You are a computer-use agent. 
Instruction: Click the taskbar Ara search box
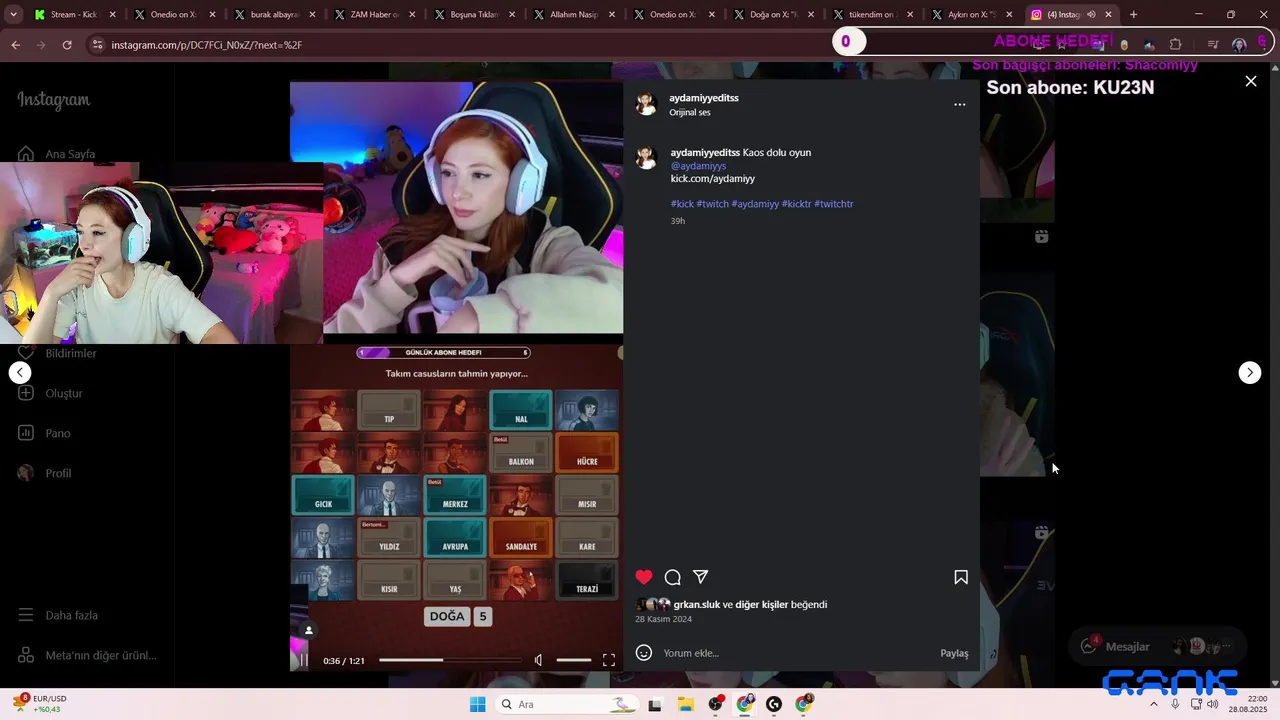[x=569, y=704]
